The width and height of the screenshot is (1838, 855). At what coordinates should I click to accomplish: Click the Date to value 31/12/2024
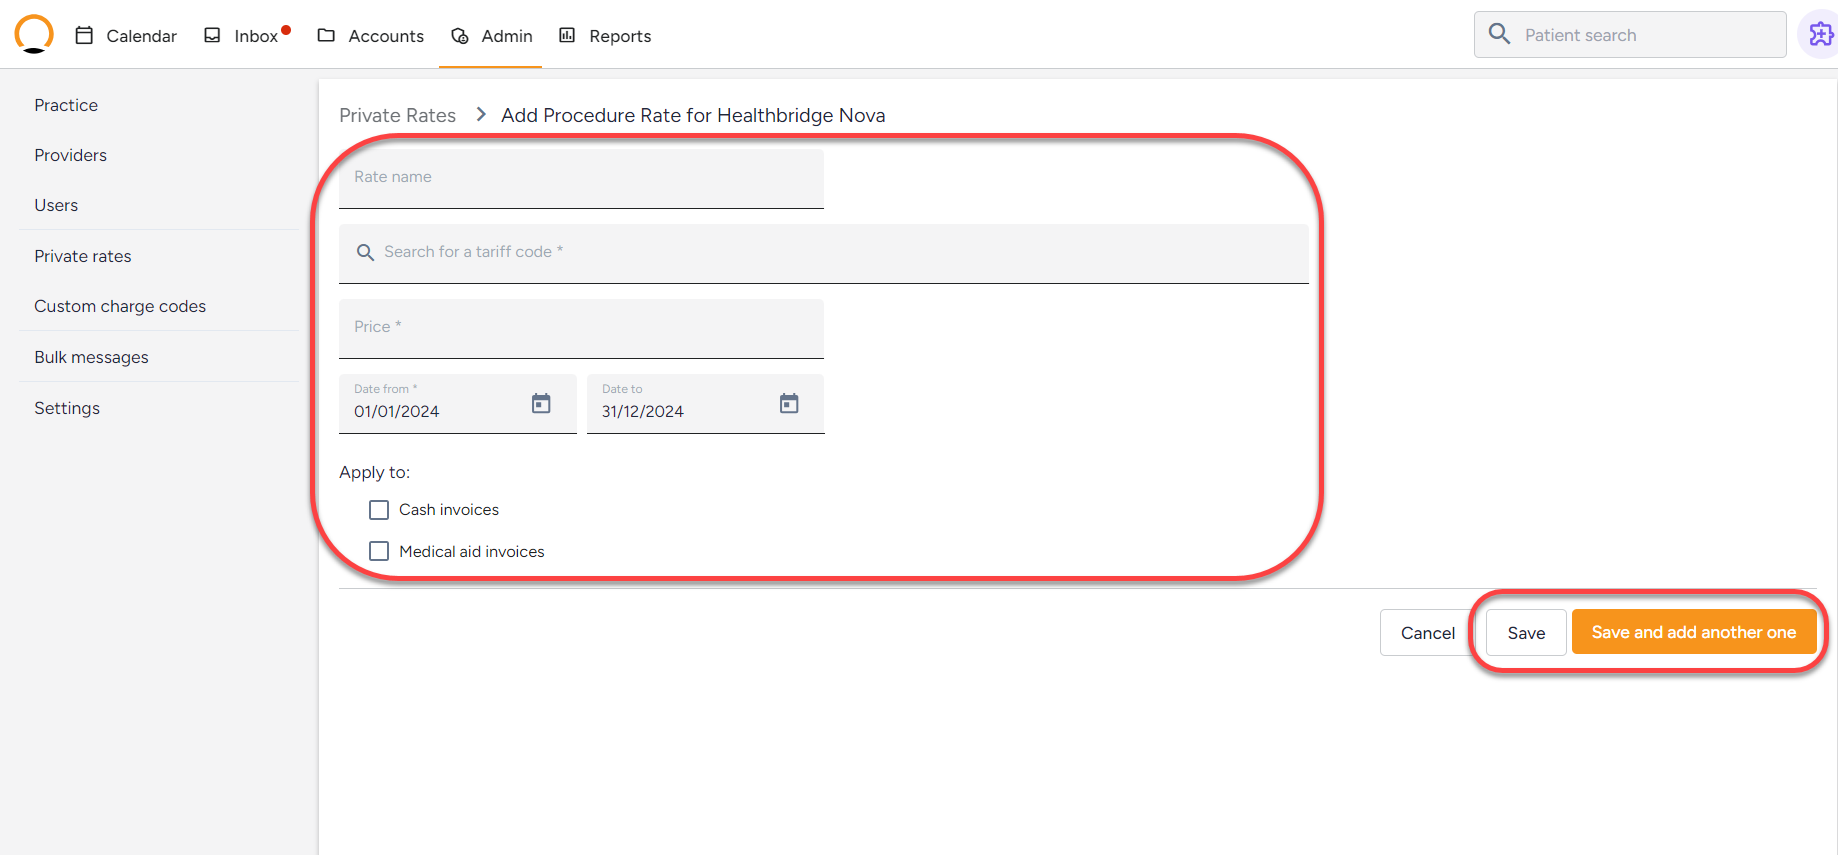(x=643, y=411)
